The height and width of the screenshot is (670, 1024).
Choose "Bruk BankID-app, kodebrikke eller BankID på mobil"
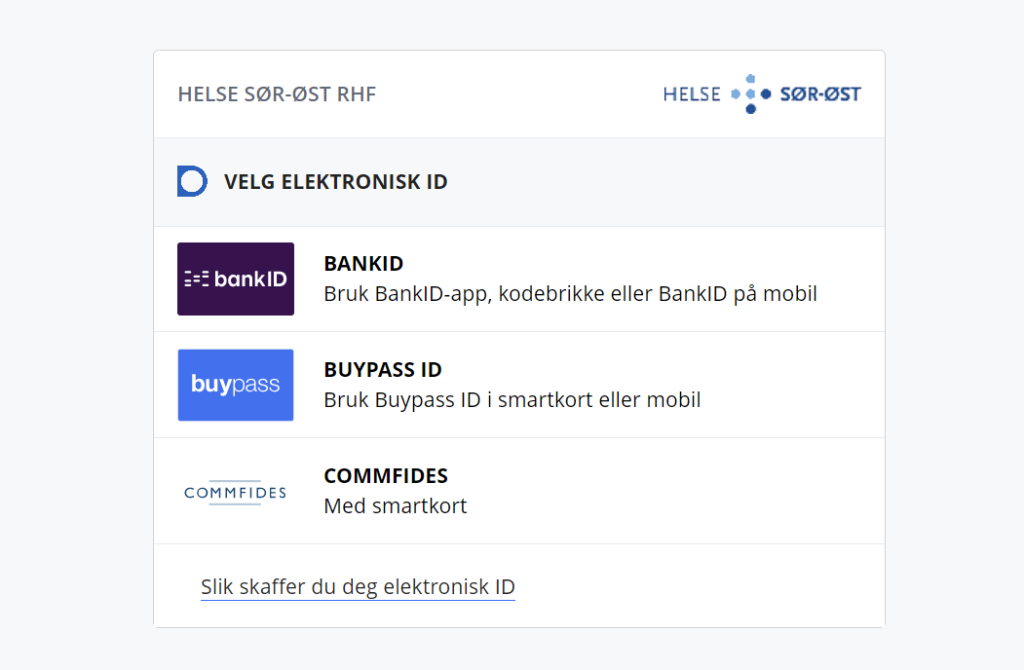point(570,295)
